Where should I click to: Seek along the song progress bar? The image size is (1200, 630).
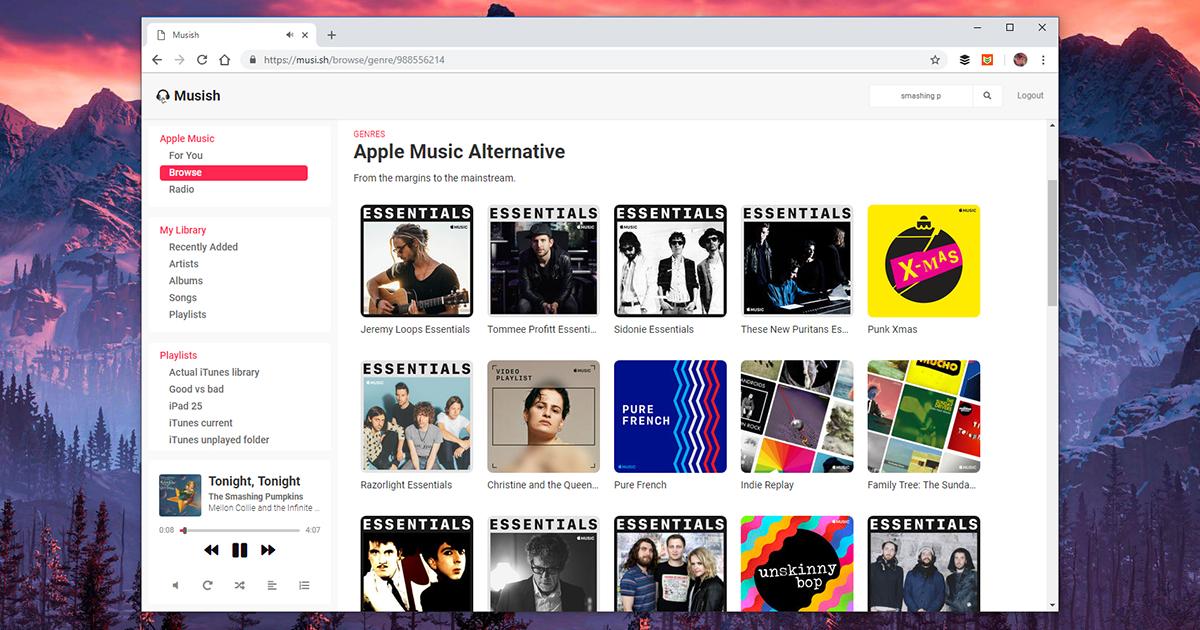240,530
